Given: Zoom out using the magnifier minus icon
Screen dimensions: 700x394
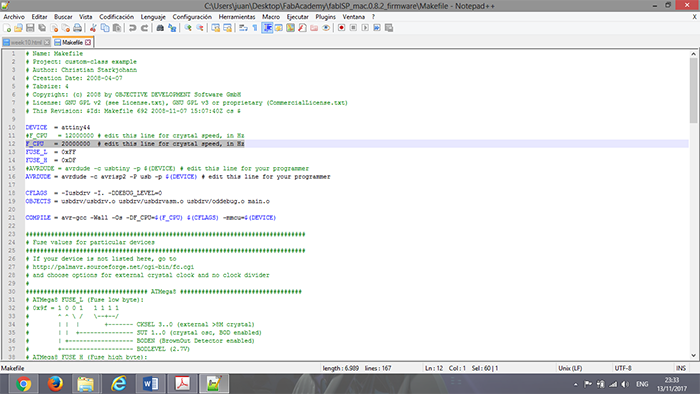Looking at the screenshot, I should 200,28.
